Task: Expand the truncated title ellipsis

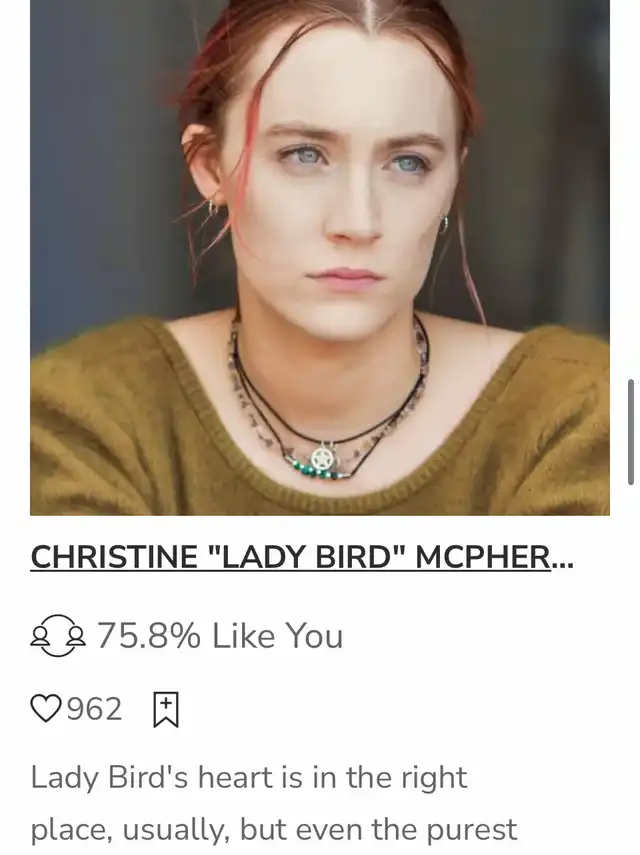Action: click(x=563, y=564)
